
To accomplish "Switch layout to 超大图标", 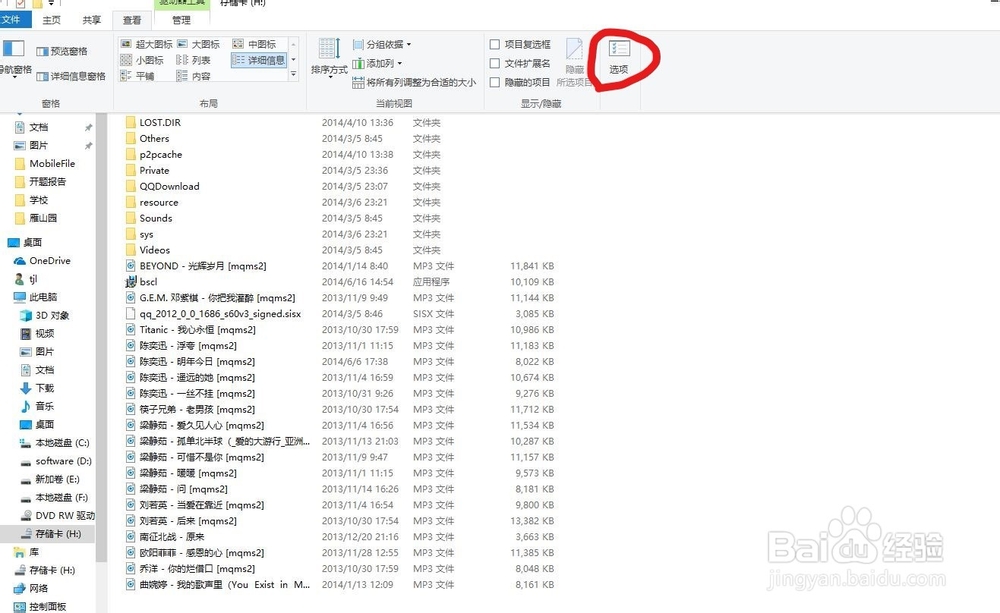I will 147,44.
